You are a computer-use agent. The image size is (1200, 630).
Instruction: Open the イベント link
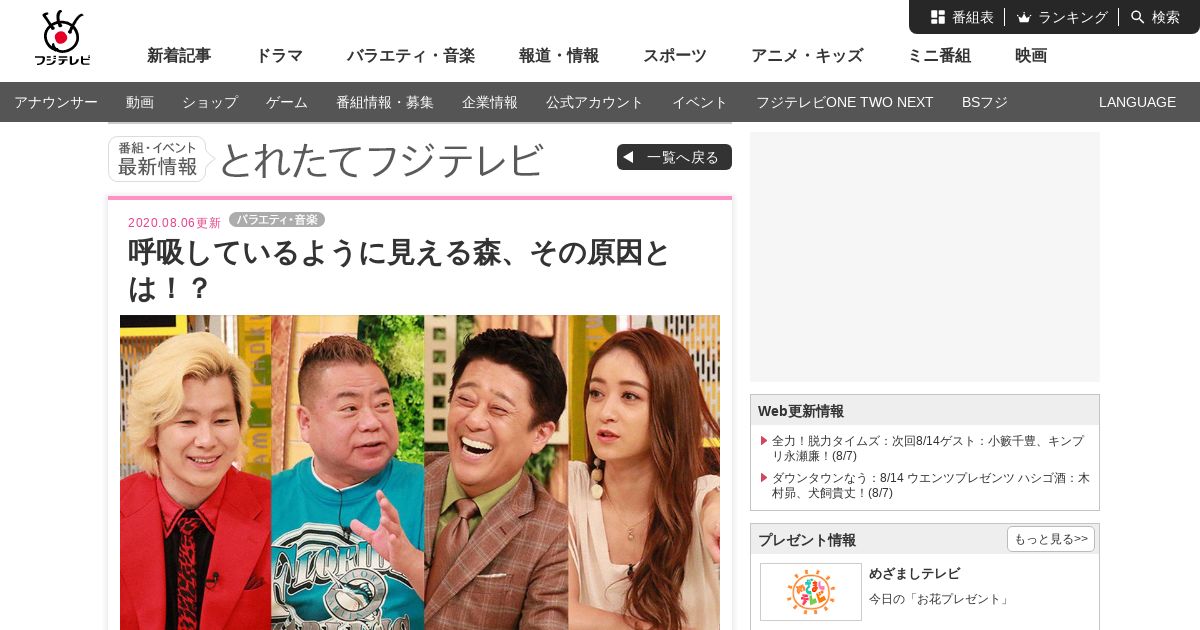click(700, 102)
